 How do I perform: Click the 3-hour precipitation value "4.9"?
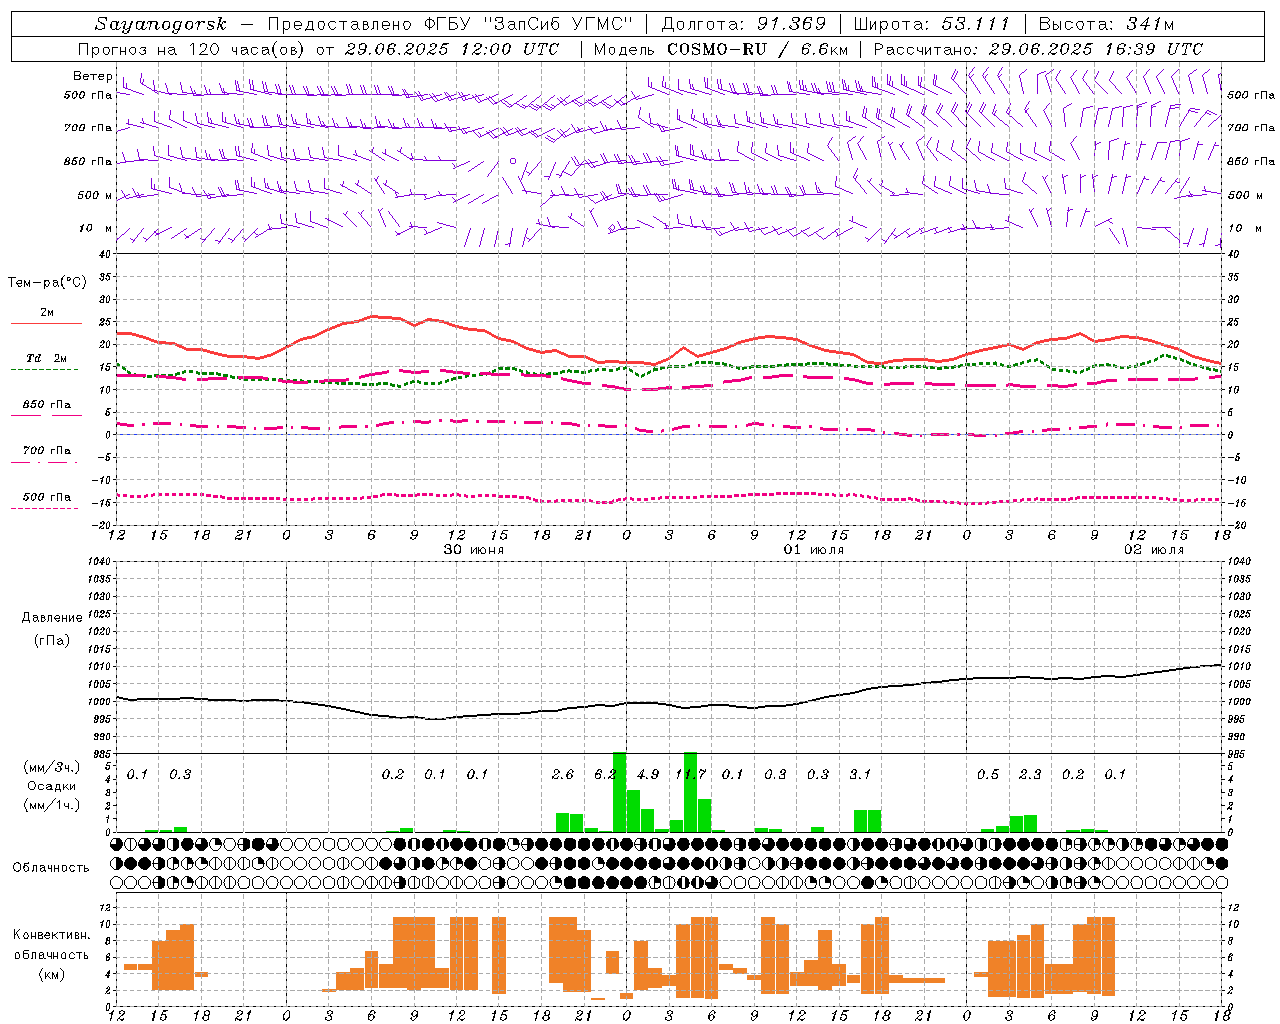pos(648,774)
